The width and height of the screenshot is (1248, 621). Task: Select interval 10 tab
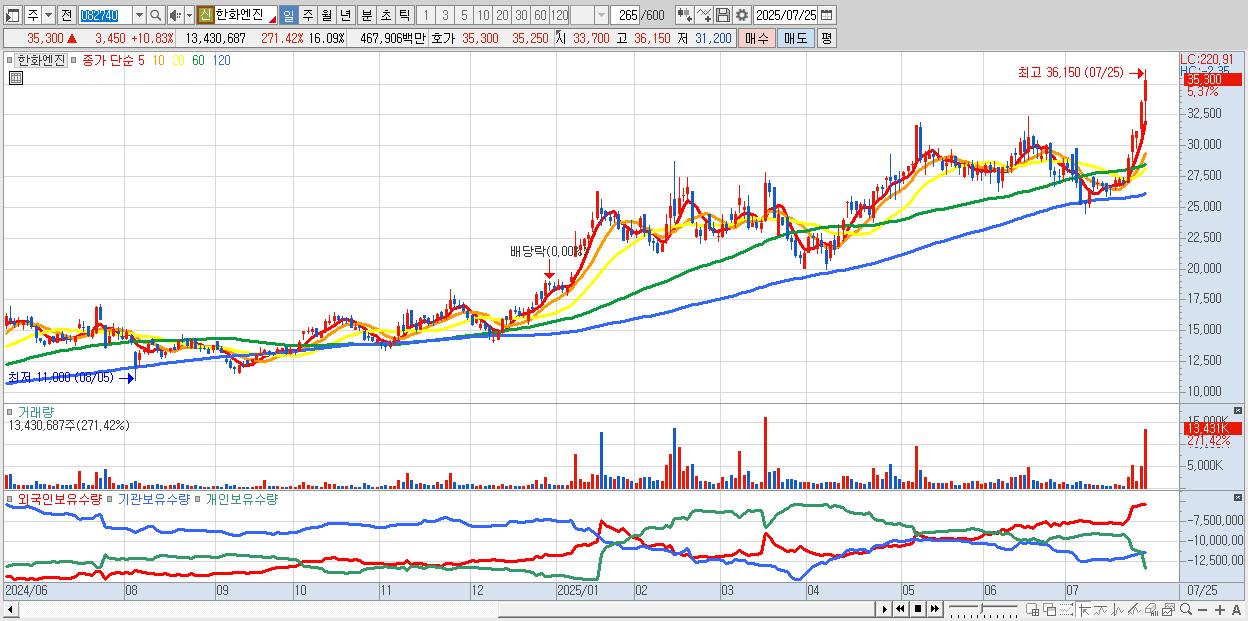(x=483, y=16)
